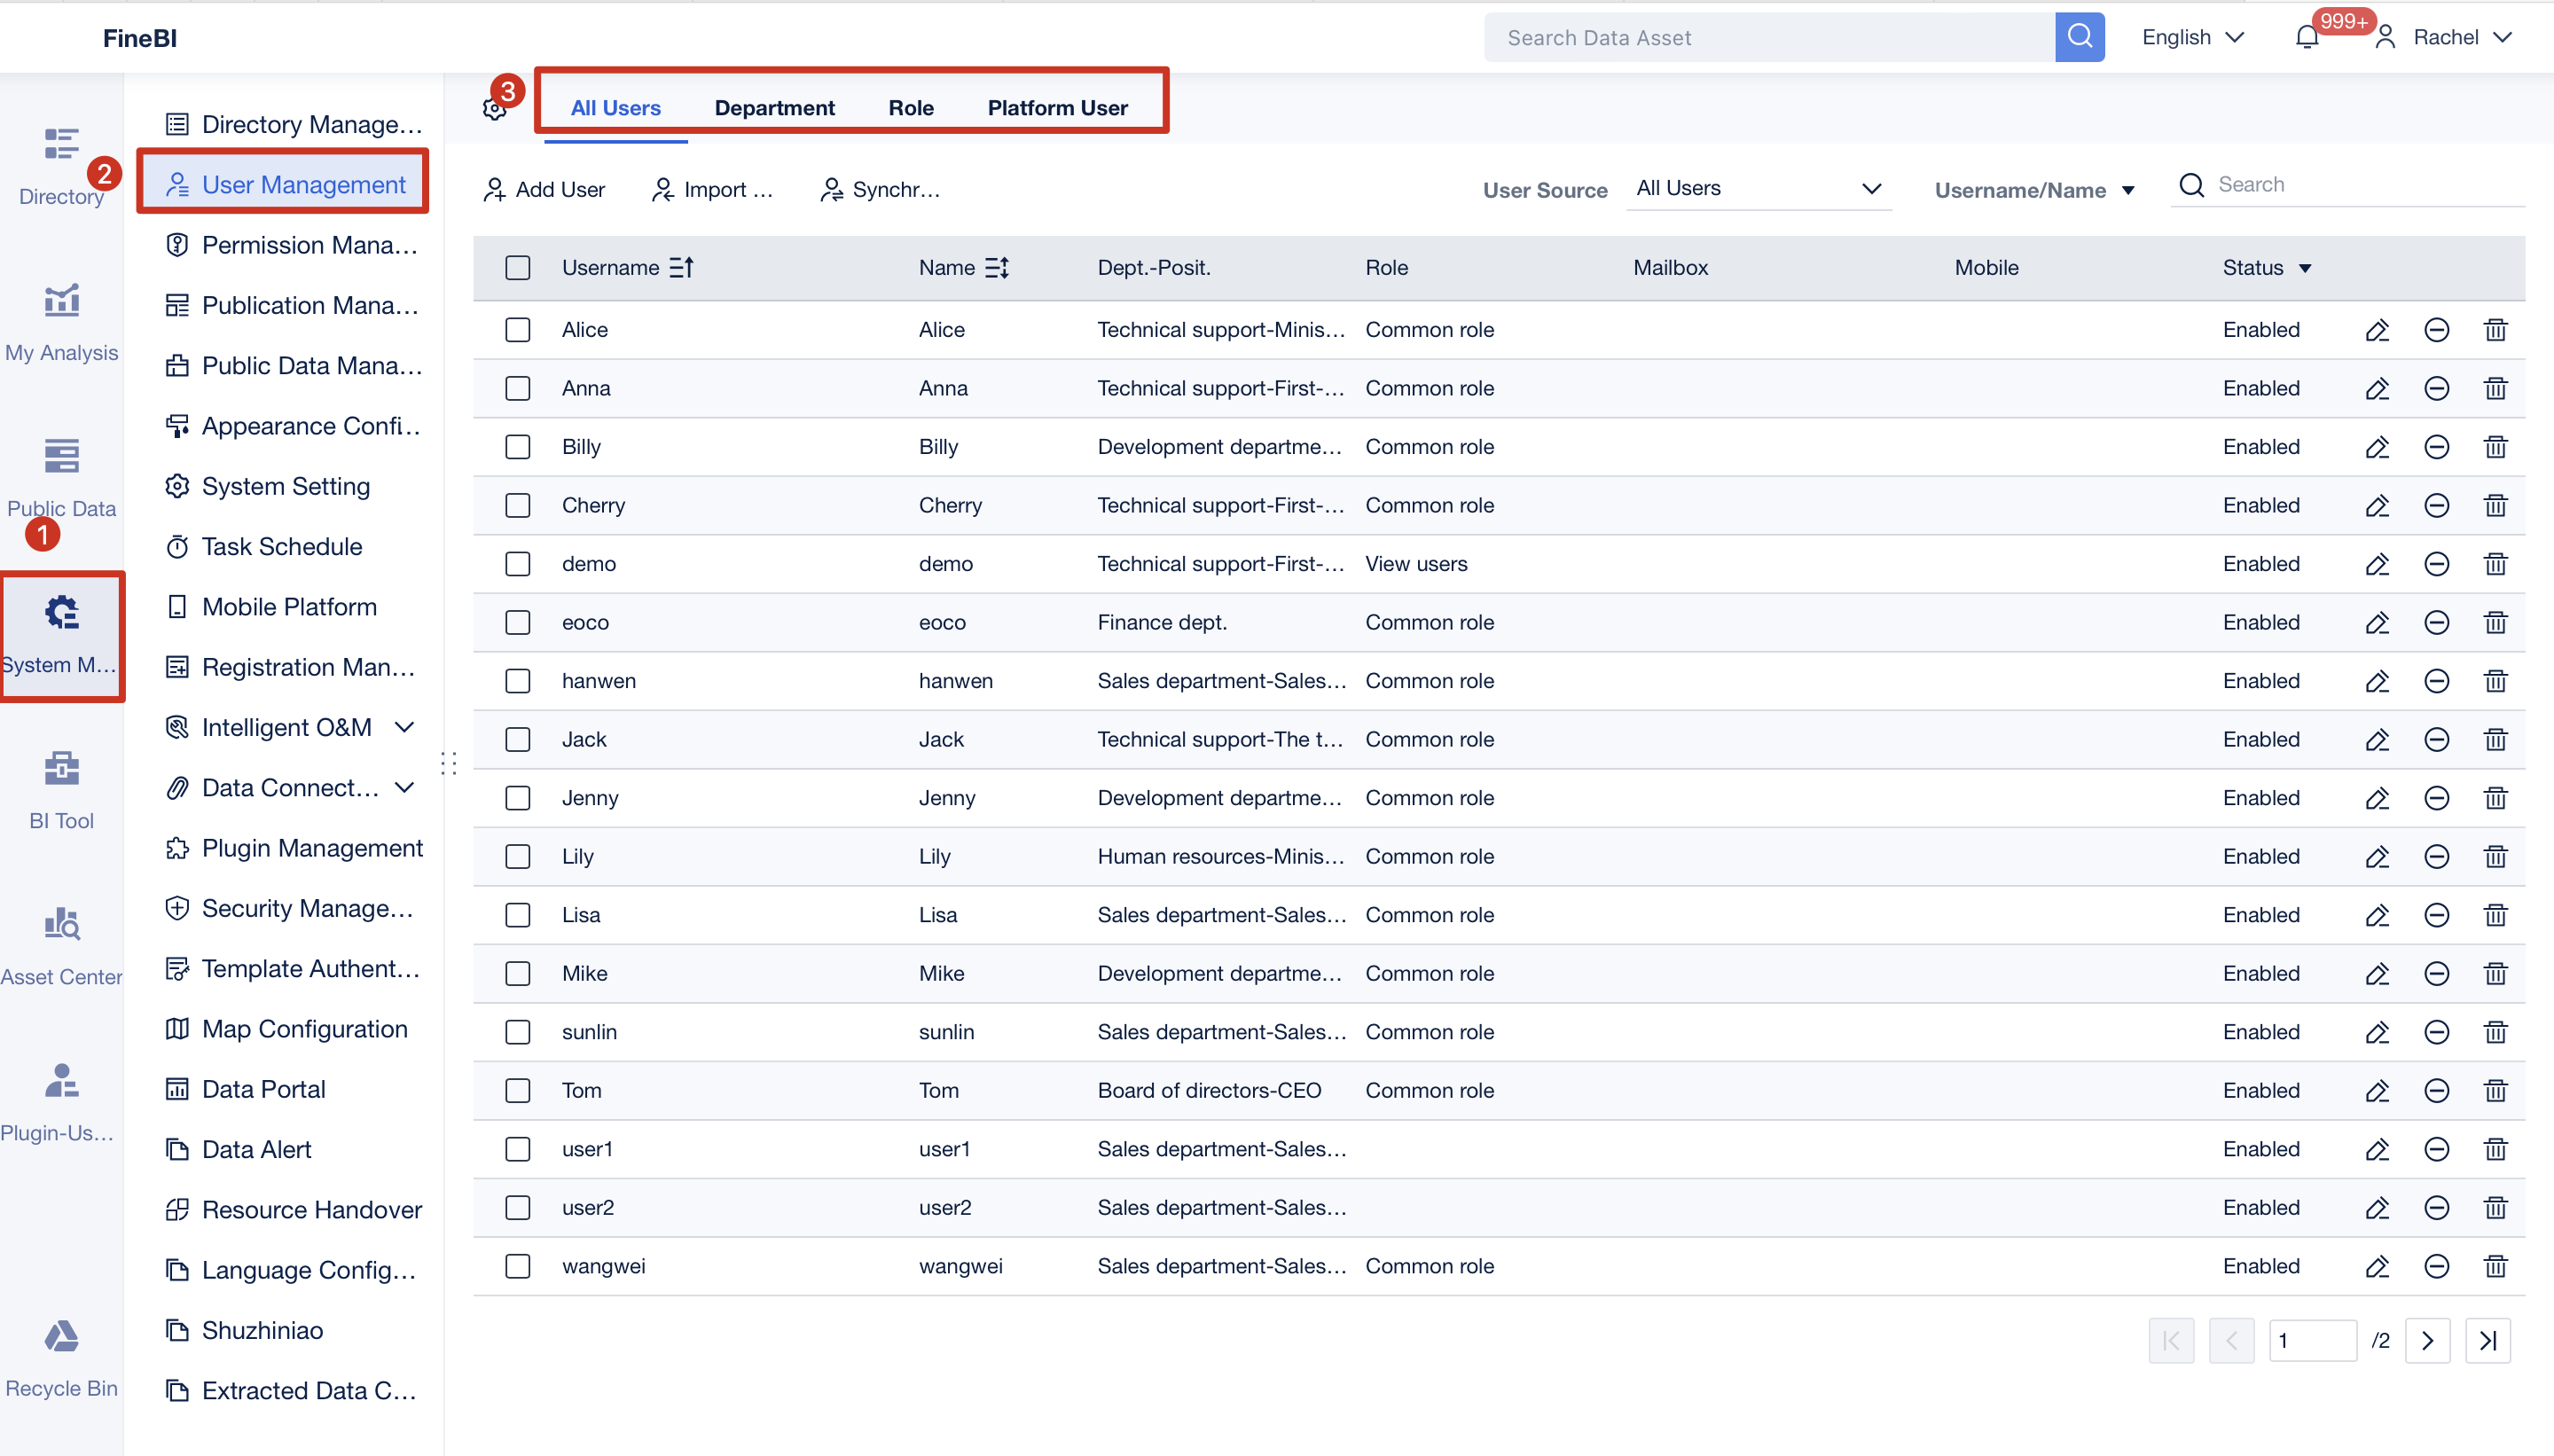Image resolution: width=2554 pixels, height=1456 pixels.
Task: Open the English language dropdown
Action: click(2192, 37)
